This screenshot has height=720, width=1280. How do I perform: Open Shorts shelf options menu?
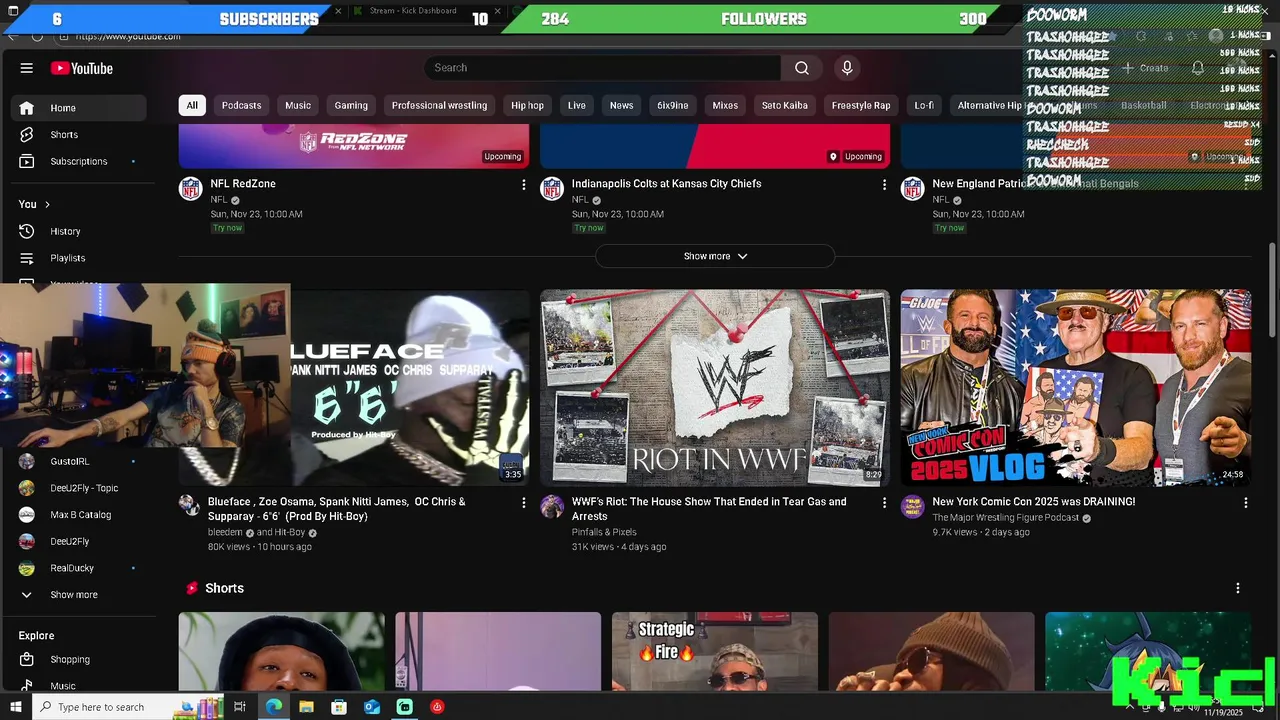coord(1238,588)
